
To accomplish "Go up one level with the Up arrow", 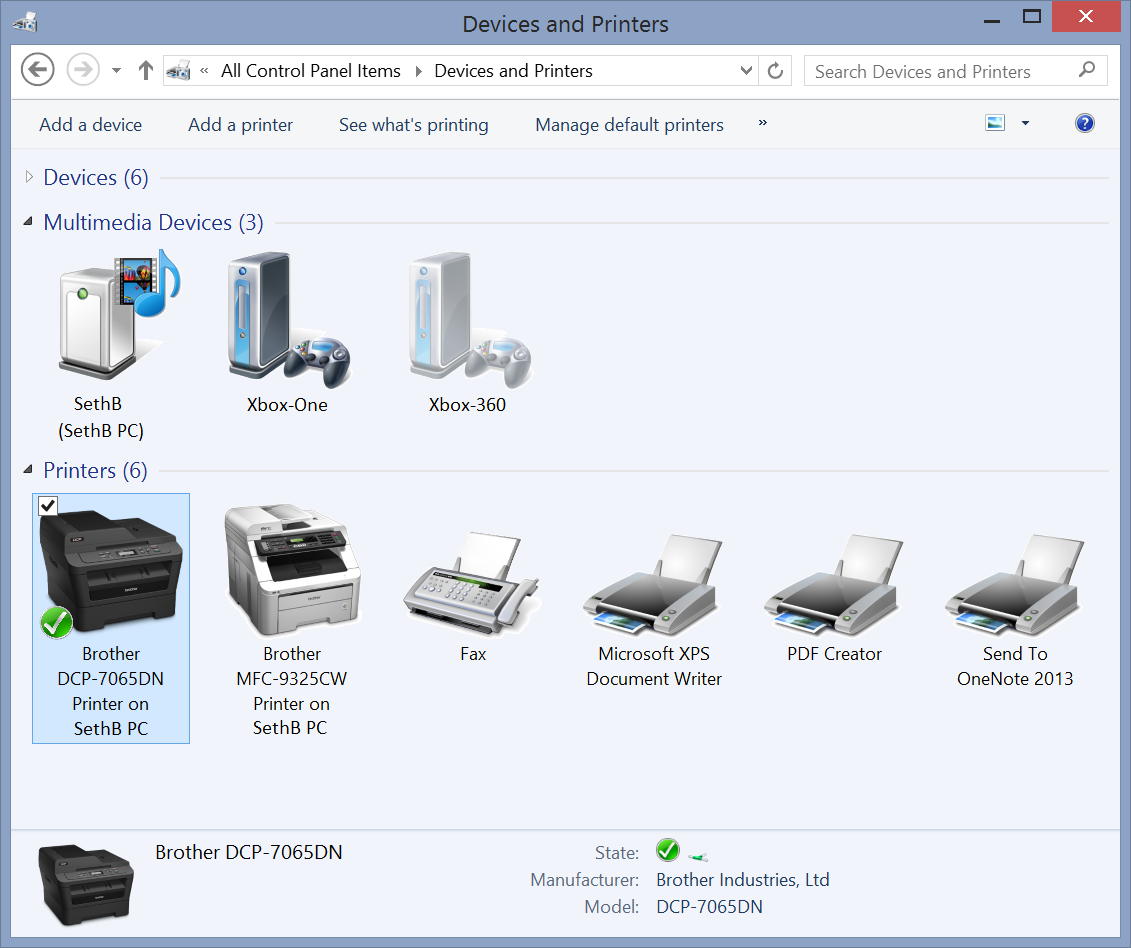I will 146,70.
